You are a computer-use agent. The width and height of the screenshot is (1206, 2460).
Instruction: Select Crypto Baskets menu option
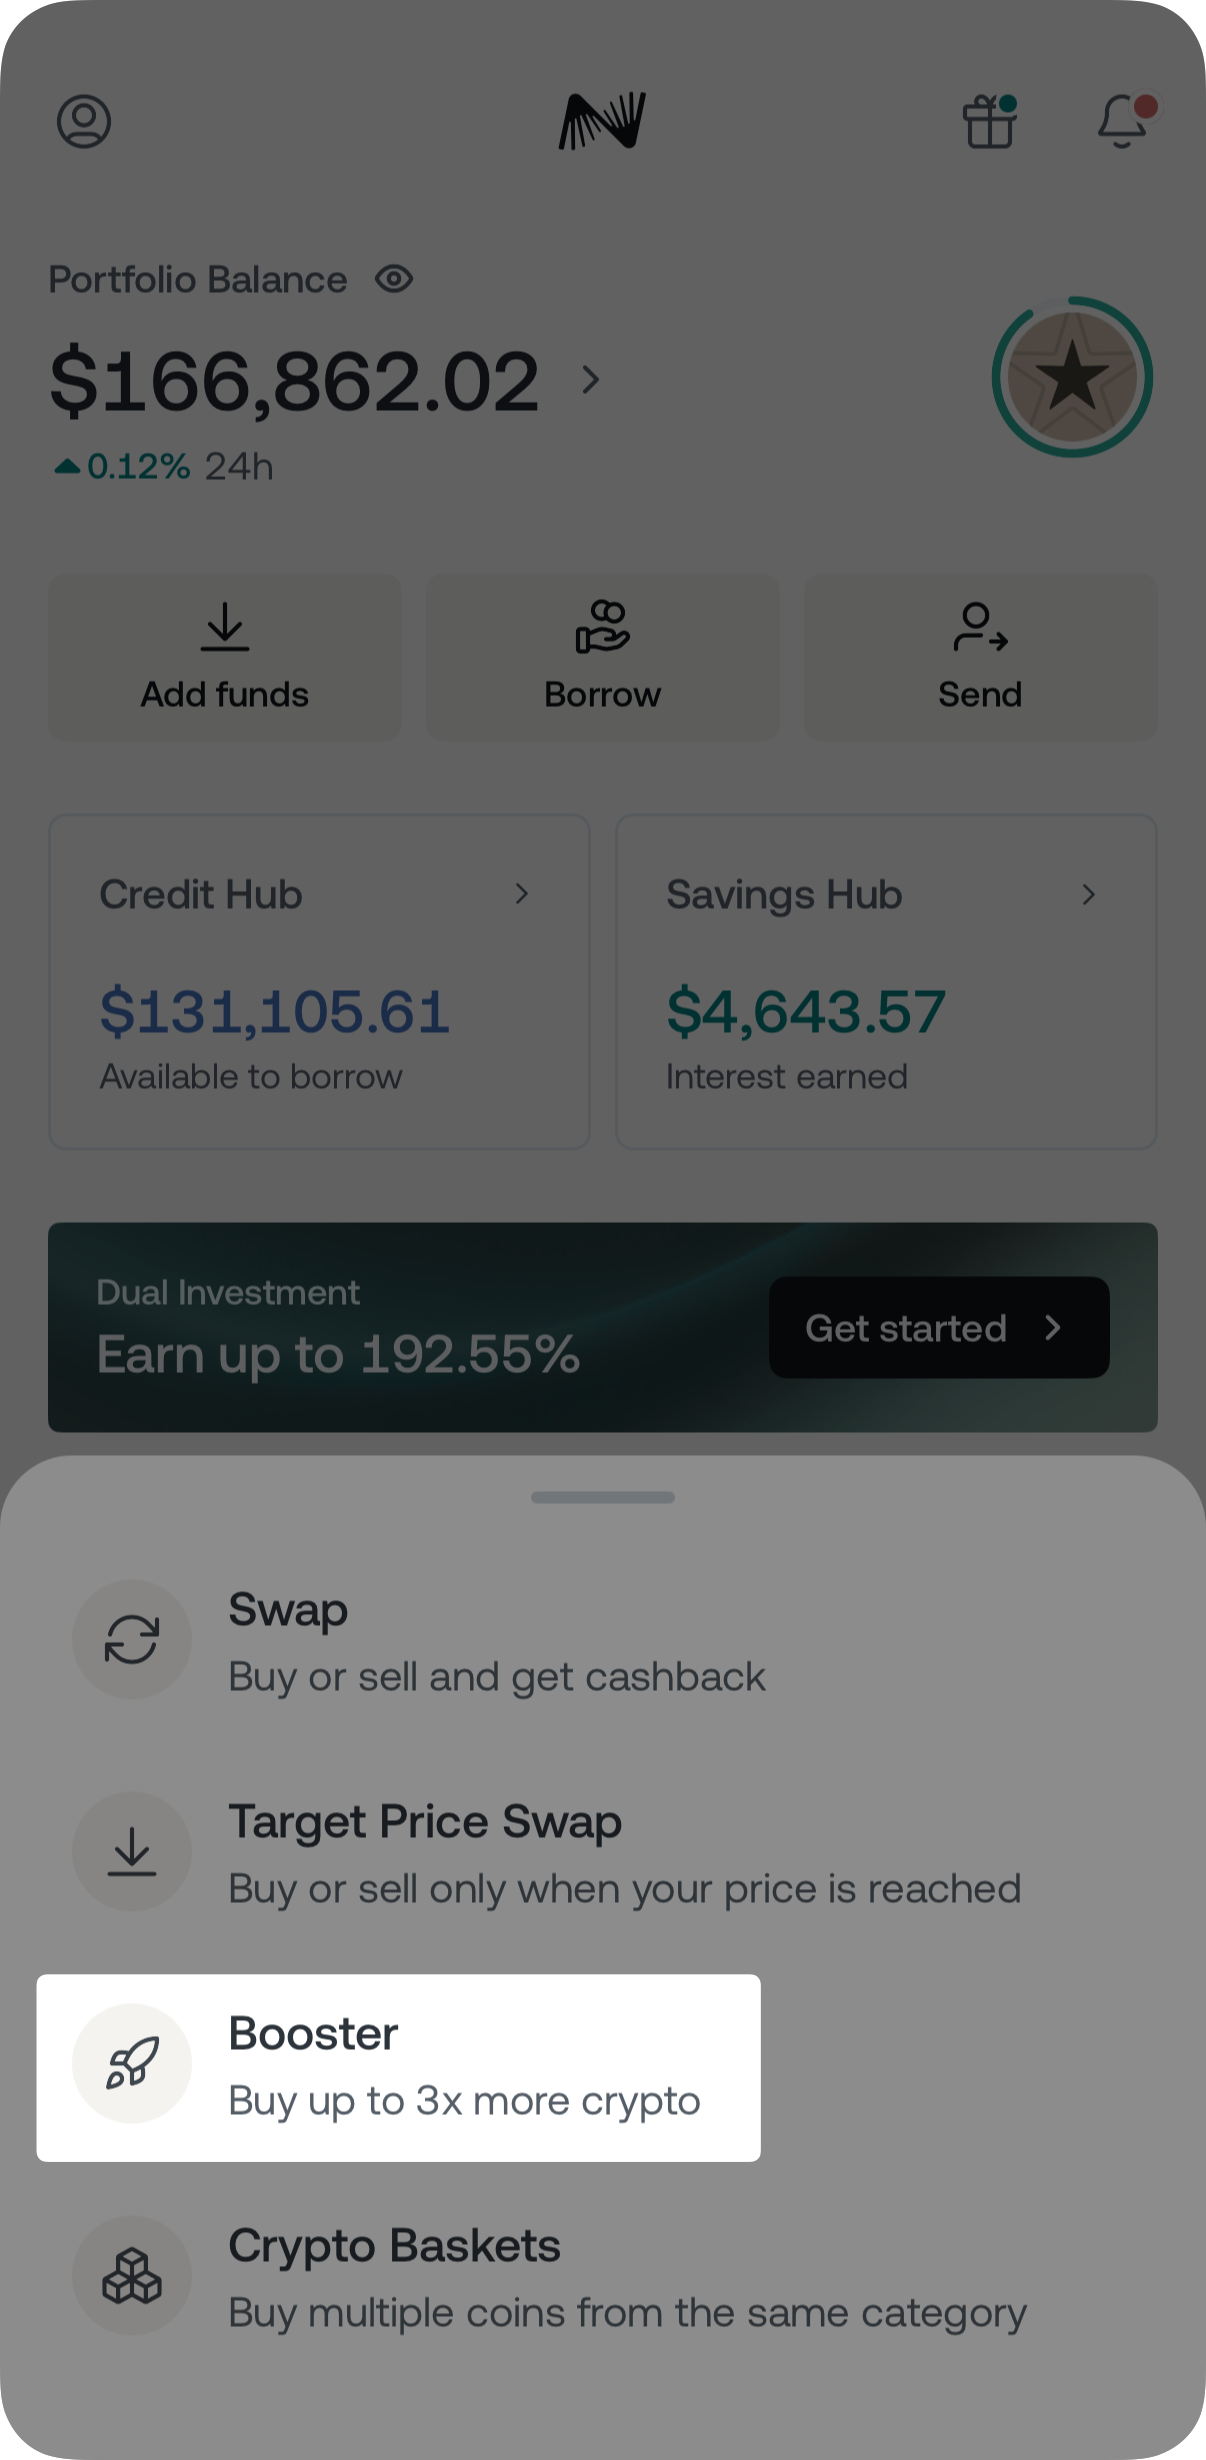(x=626, y=2278)
